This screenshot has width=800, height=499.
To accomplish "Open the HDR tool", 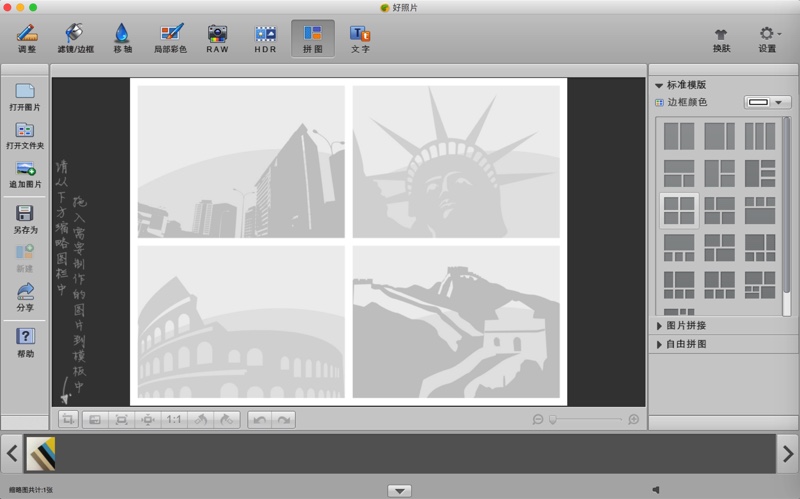I will point(265,39).
